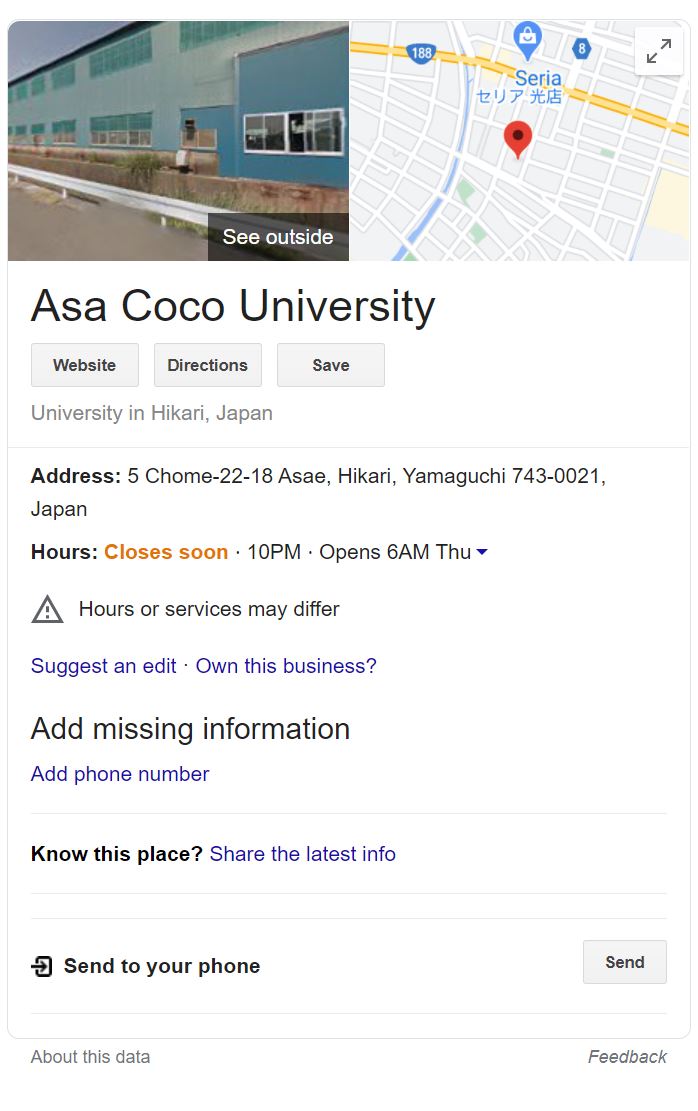This screenshot has width=698, height=1111.
Task: Click the 'Closes soon' hours status text
Action: [166, 552]
